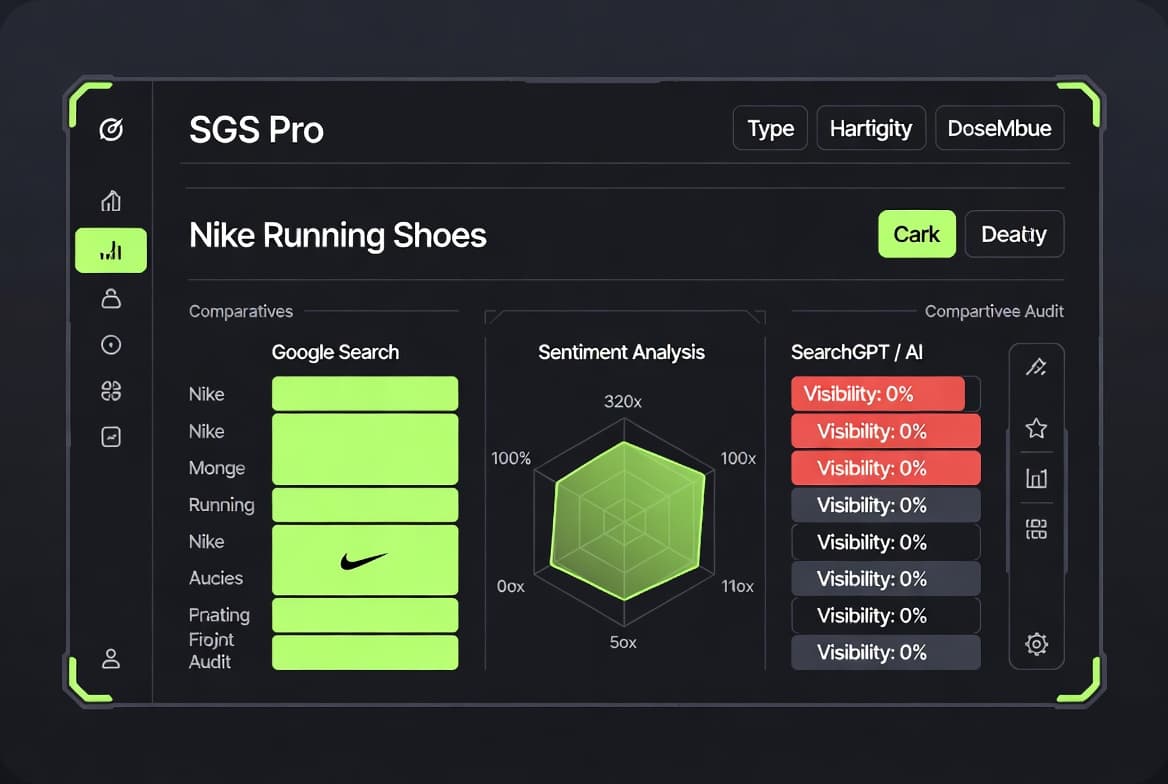
Task: Click the star favorite icon in right panel
Action: tap(1037, 428)
